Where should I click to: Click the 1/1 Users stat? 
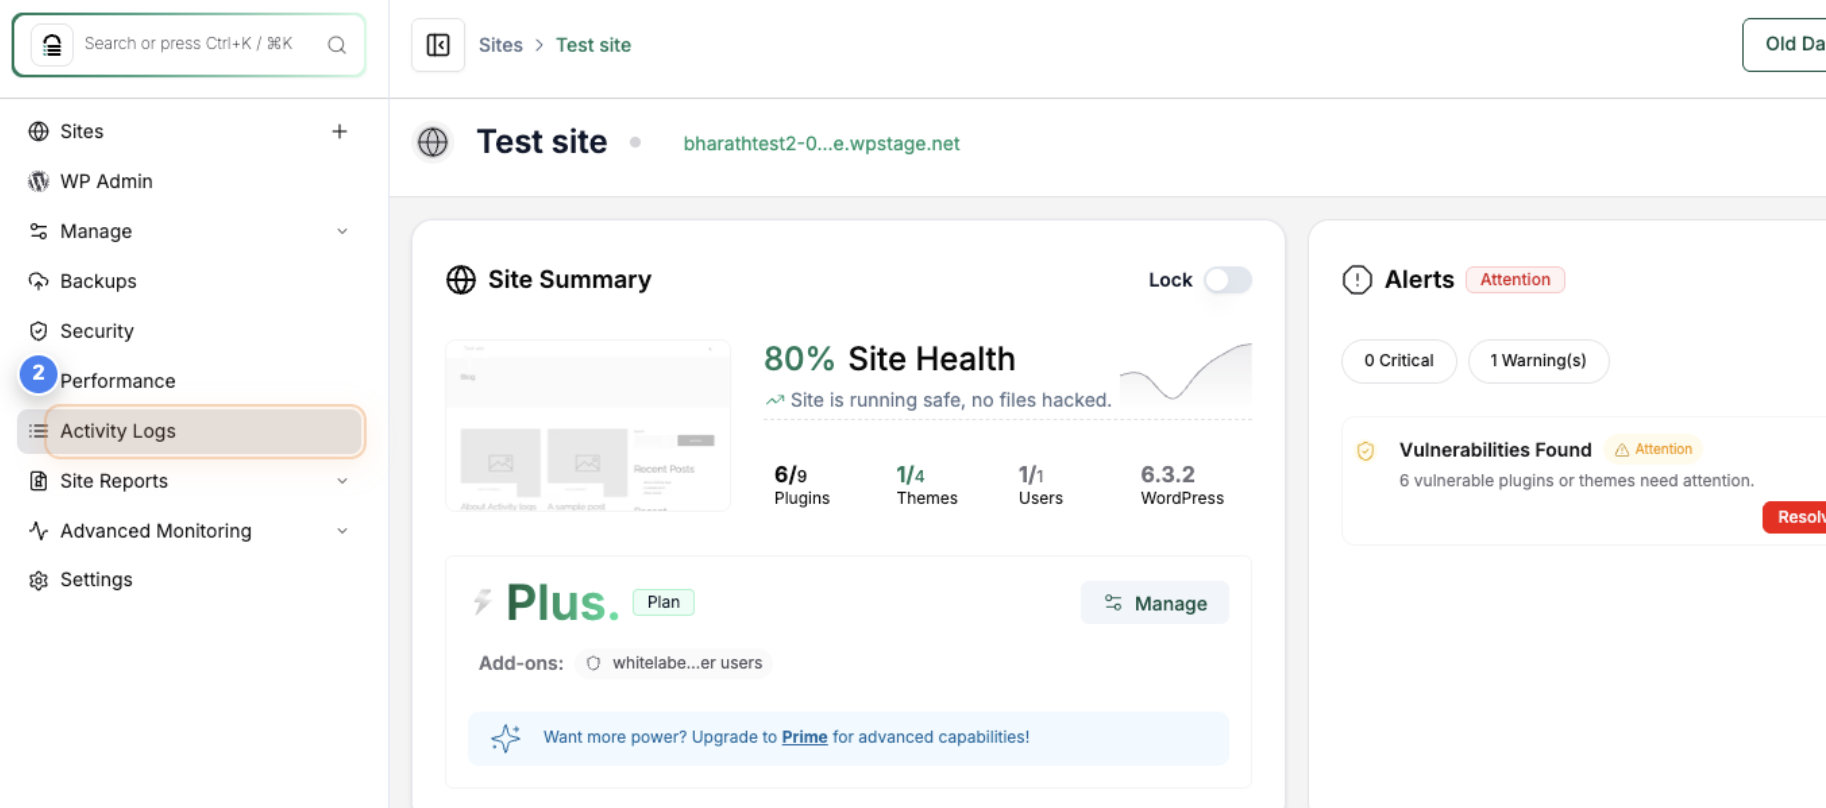pyautogui.click(x=1040, y=485)
